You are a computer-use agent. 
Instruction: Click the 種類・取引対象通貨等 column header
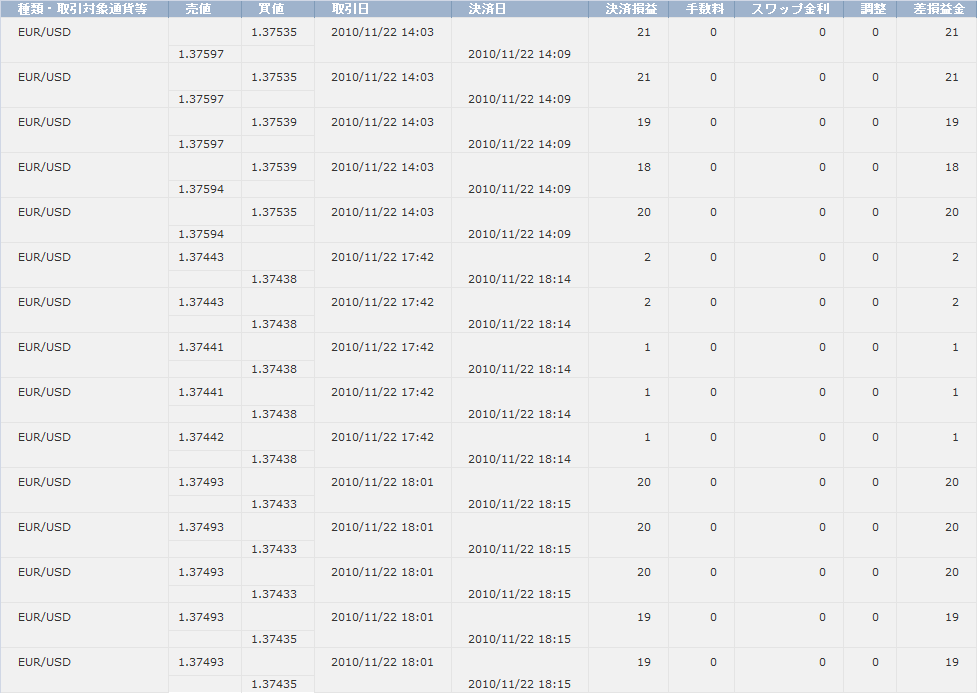(x=83, y=9)
